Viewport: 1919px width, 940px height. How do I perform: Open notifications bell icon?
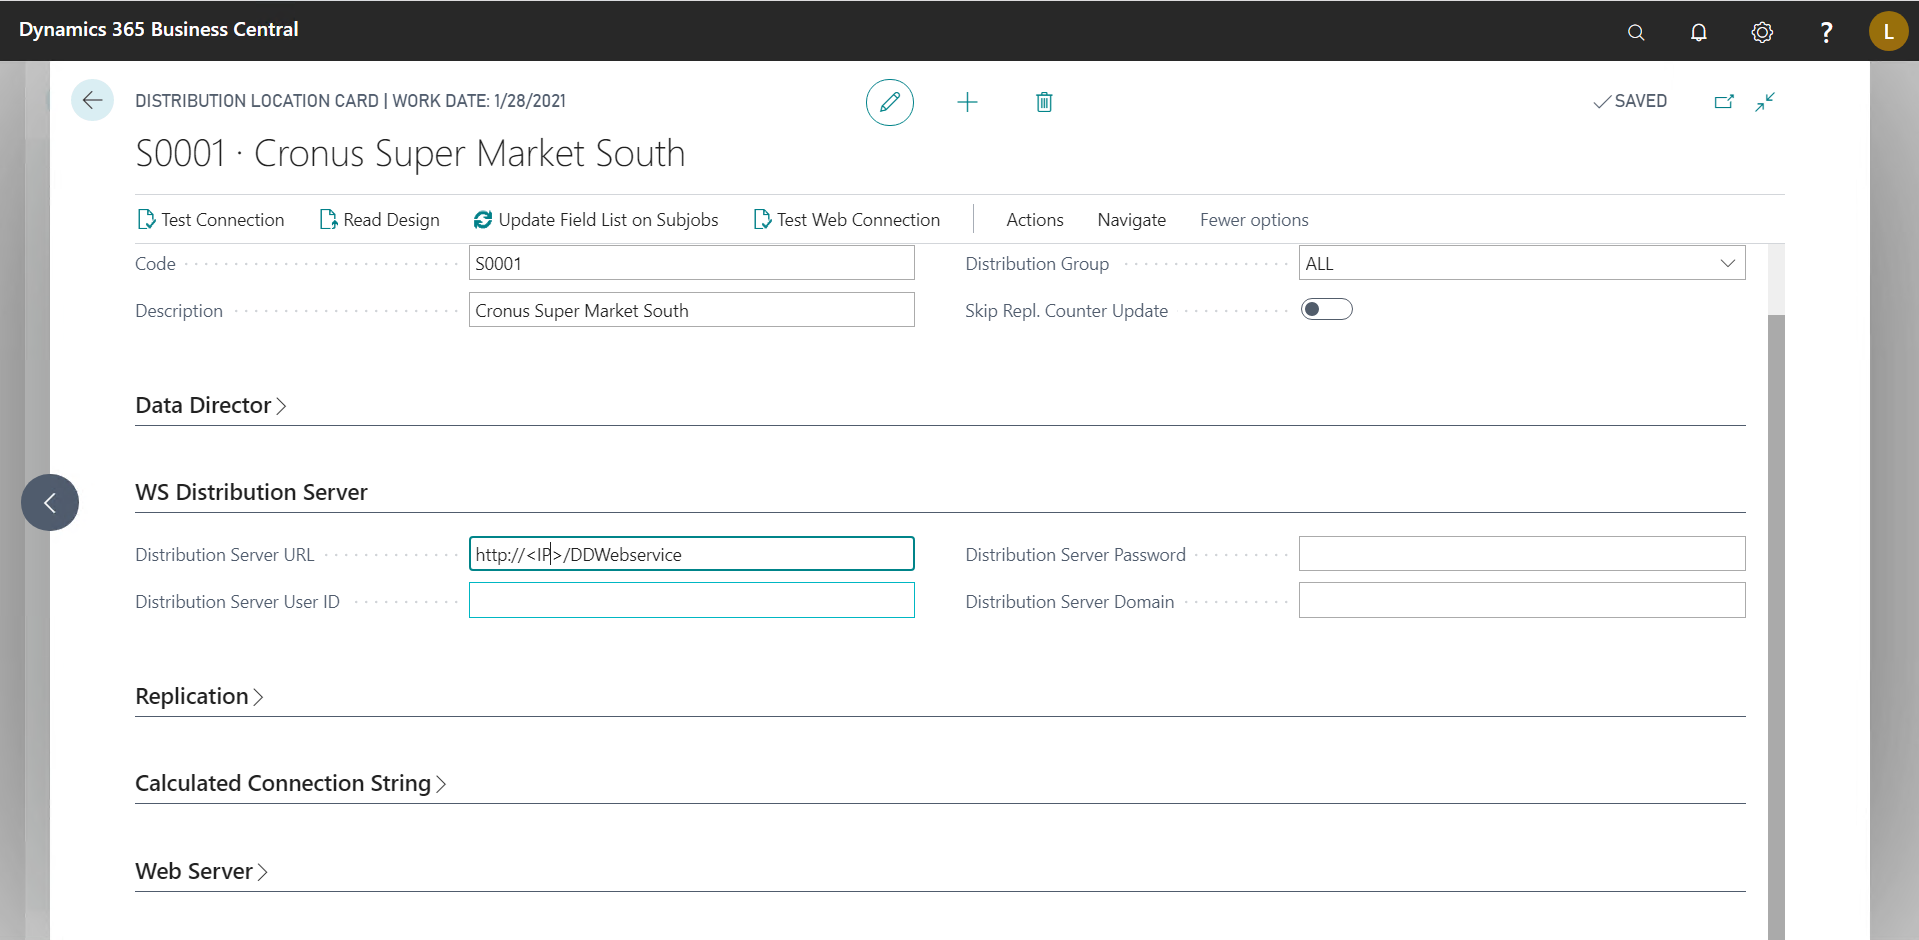(1698, 32)
